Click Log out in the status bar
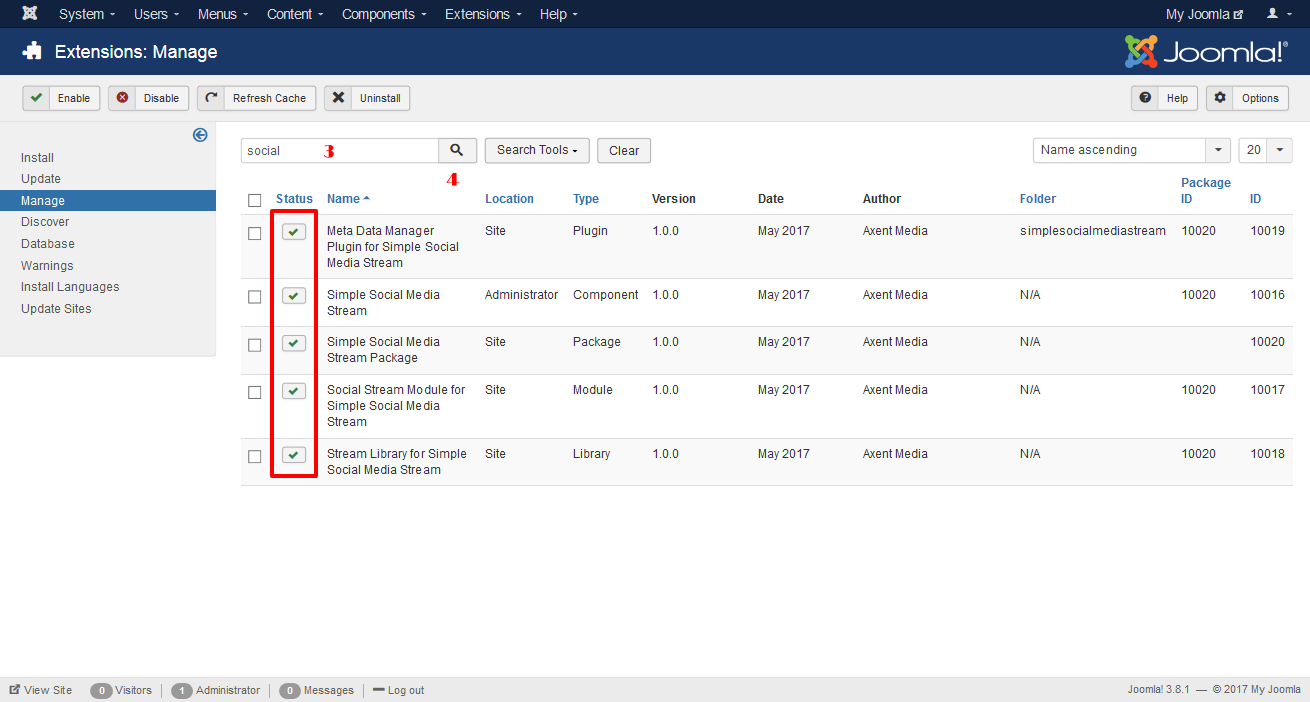1310x702 pixels. 398,690
